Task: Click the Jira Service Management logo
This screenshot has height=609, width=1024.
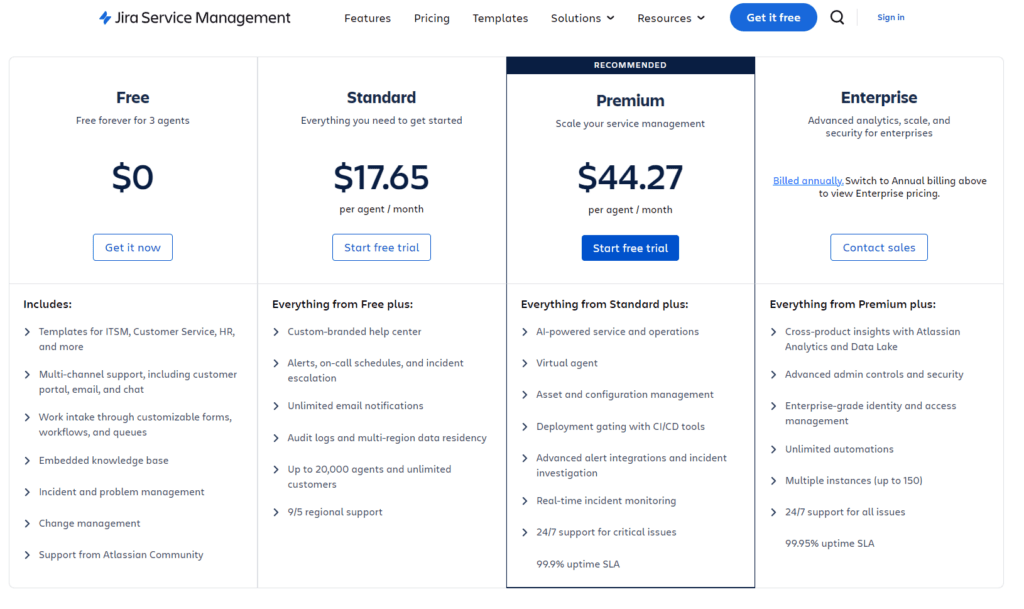Action: point(195,18)
